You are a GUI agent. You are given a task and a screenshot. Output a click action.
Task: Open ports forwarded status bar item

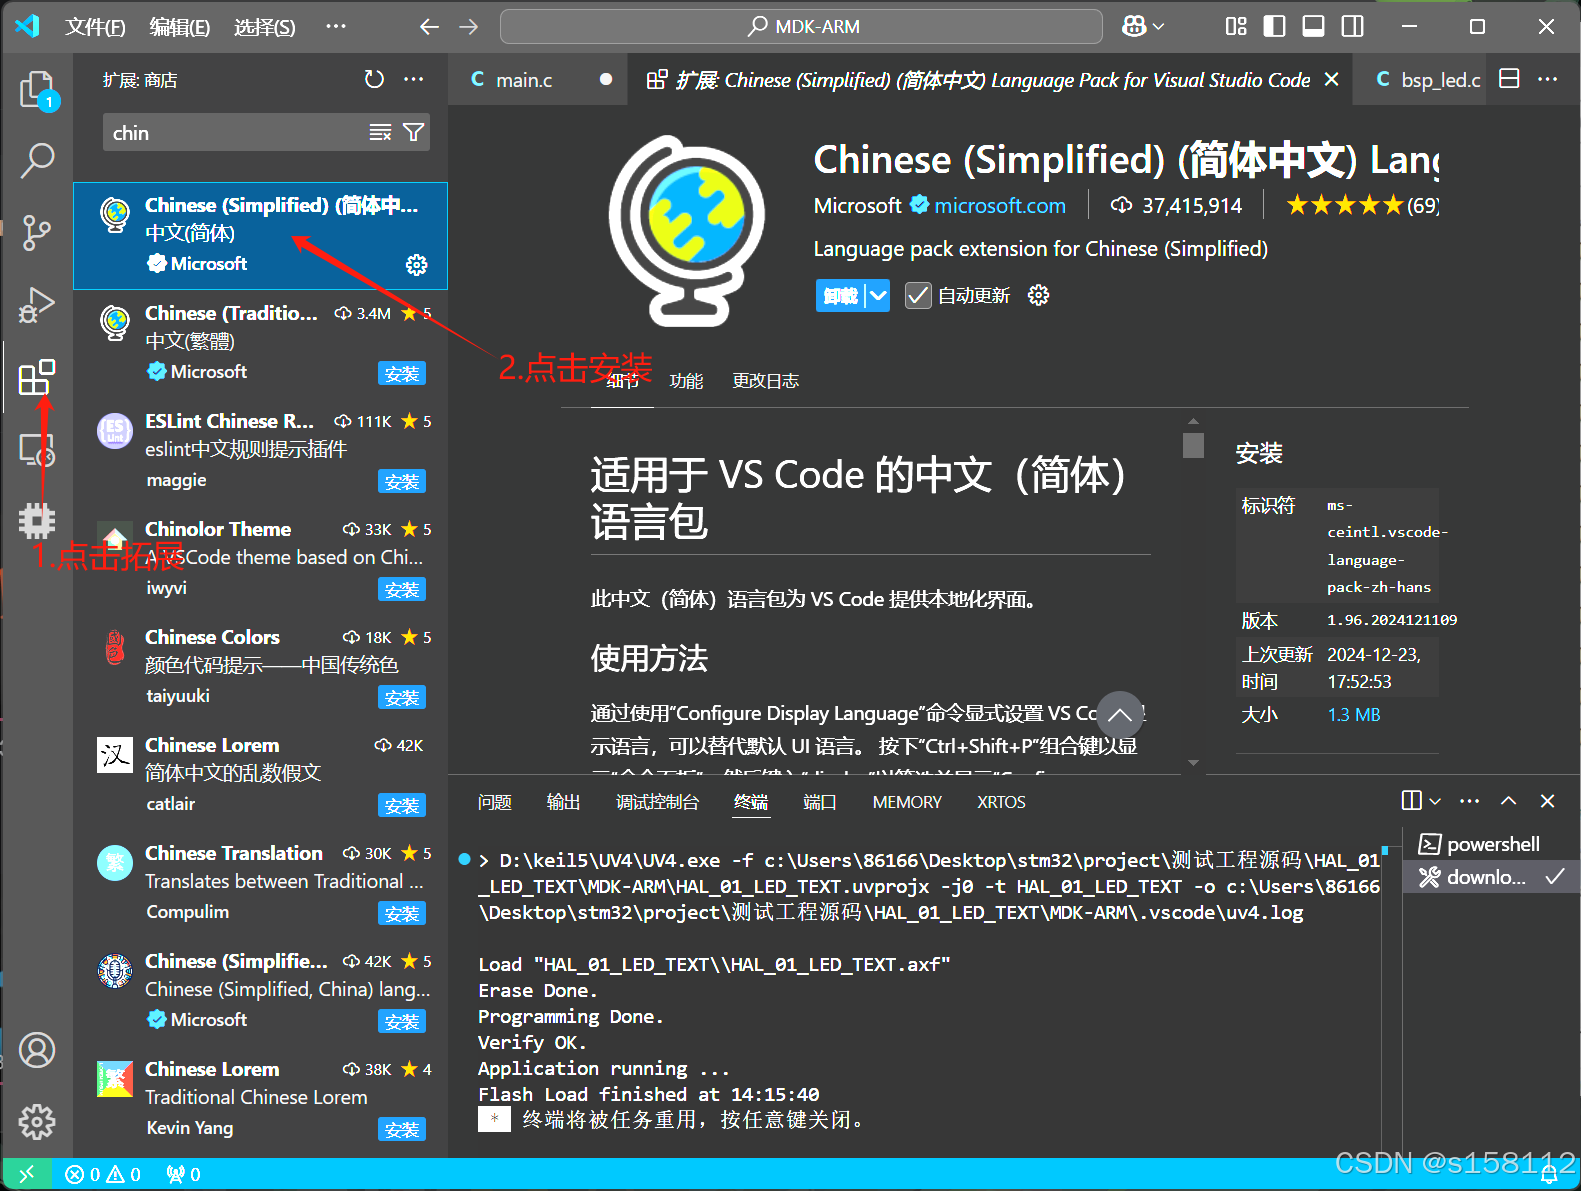(184, 1174)
